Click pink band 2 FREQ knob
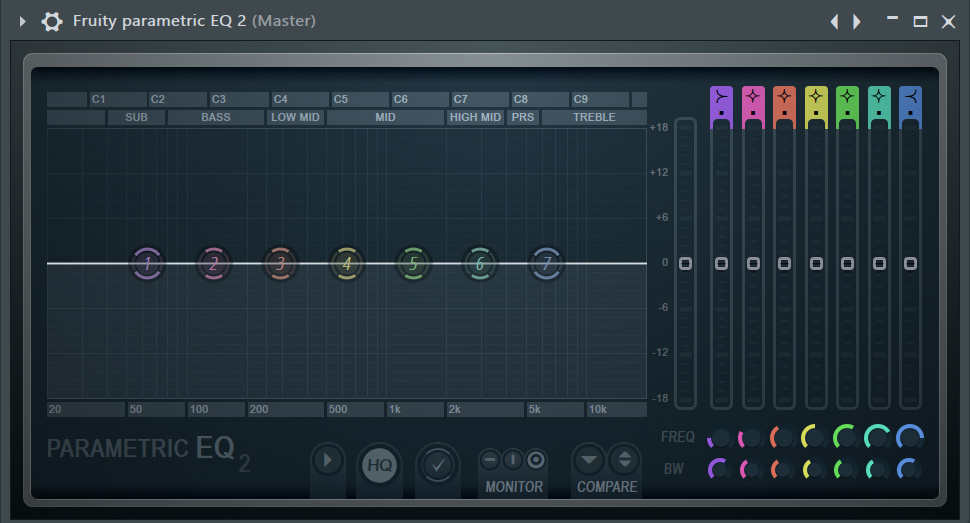970x523 pixels. 752,438
